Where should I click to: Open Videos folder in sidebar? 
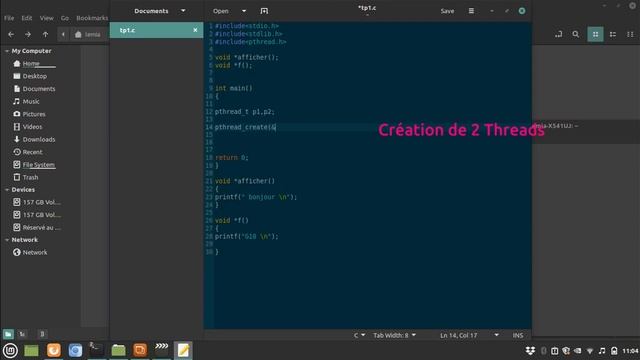(x=32, y=127)
